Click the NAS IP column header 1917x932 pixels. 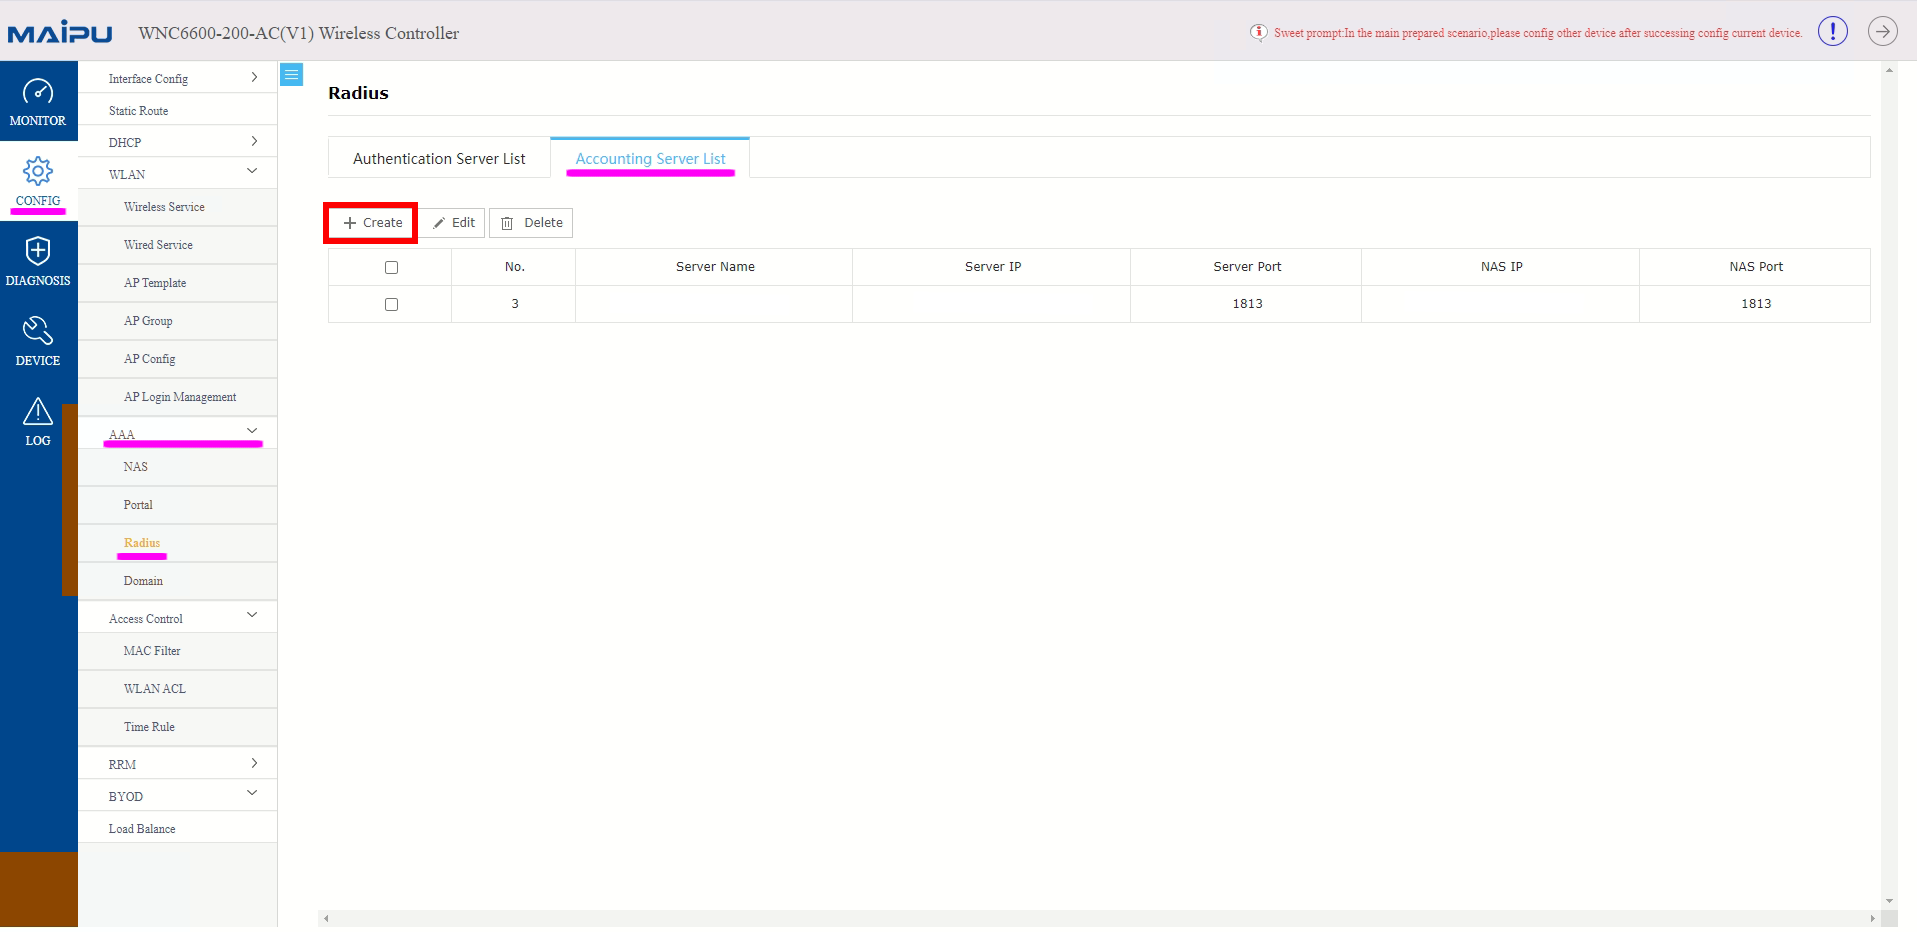click(x=1501, y=267)
